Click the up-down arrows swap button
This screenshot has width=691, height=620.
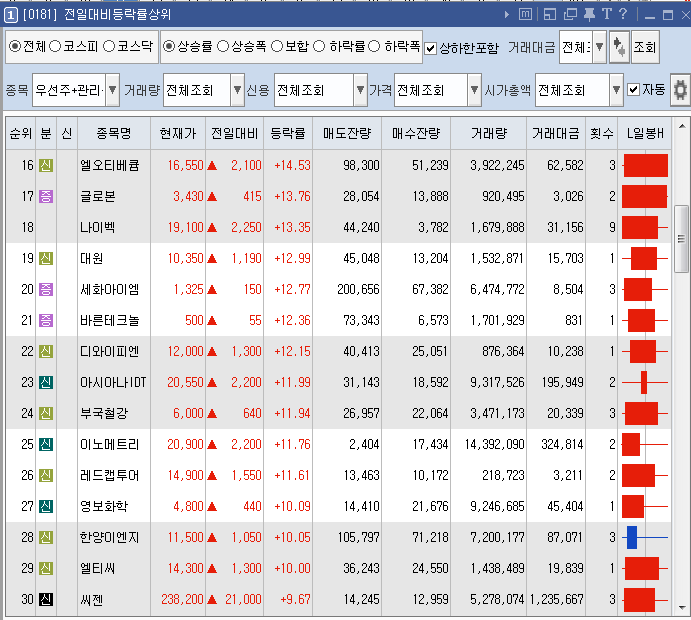(x=619, y=47)
